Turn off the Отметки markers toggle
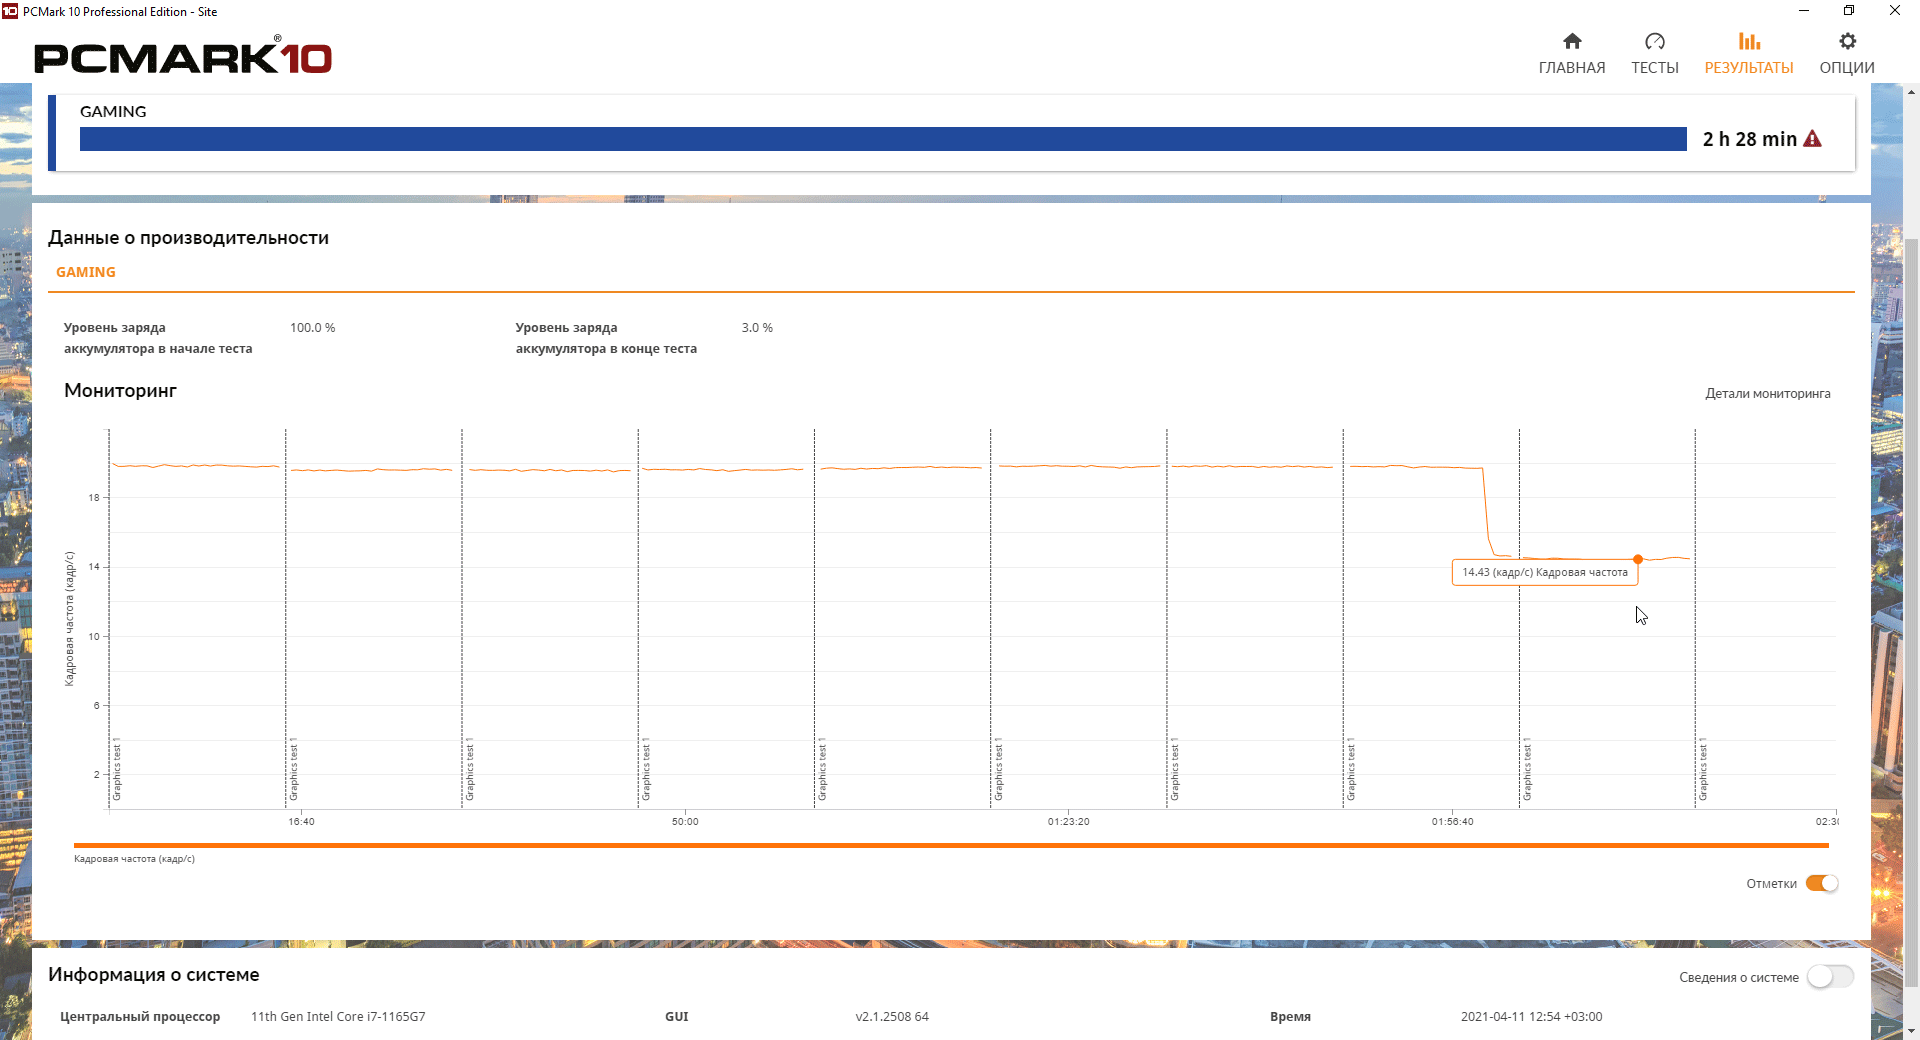Image resolution: width=1920 pixels, height=1040 pixels. (x=1822, y=883)
